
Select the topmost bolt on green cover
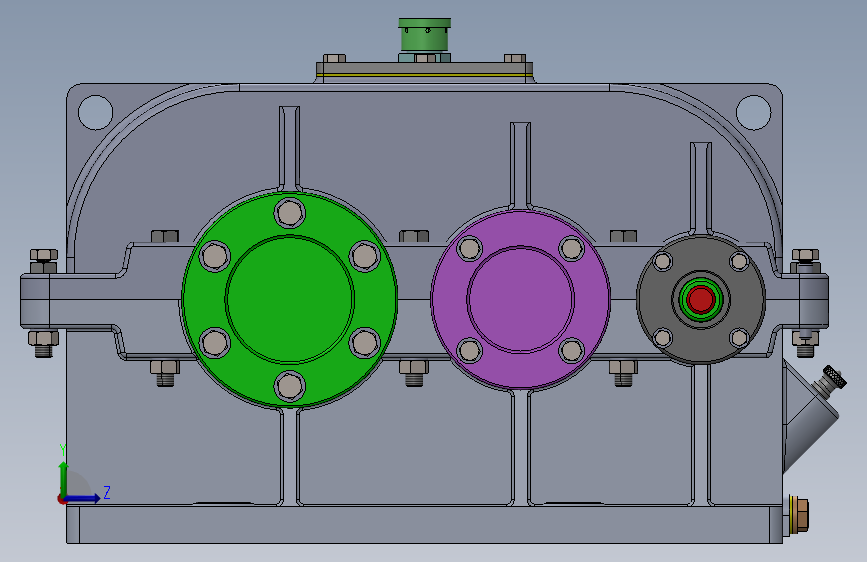point(290,213)
